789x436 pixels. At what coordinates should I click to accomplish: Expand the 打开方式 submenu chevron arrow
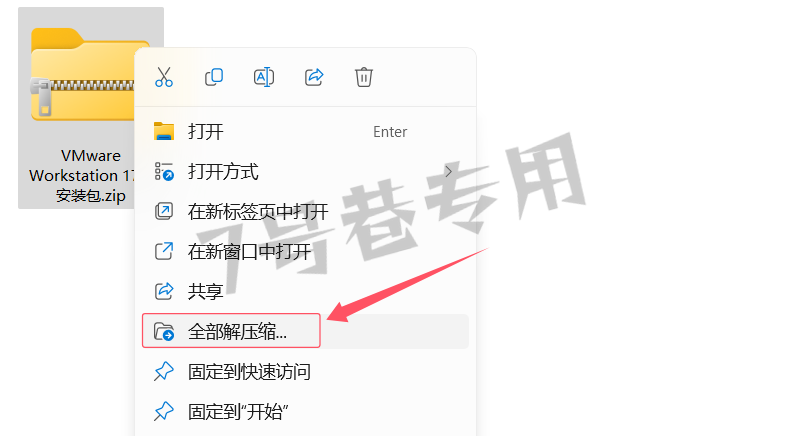point(448,172)
